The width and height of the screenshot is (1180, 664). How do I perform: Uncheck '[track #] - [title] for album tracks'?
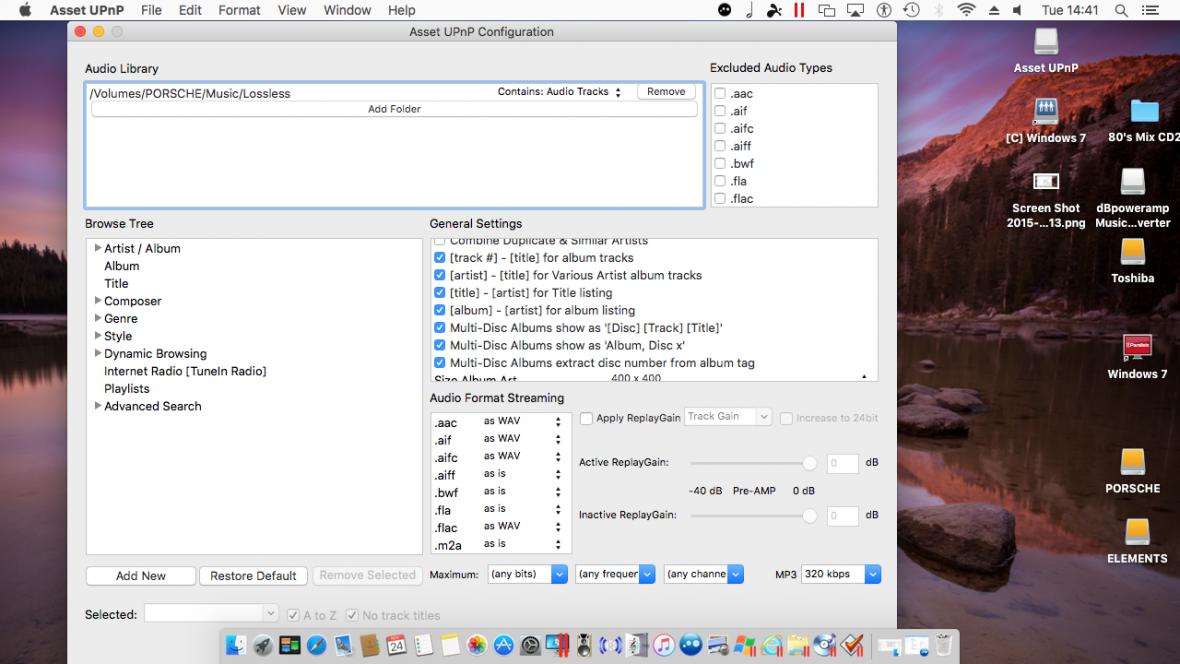[440, 258]
